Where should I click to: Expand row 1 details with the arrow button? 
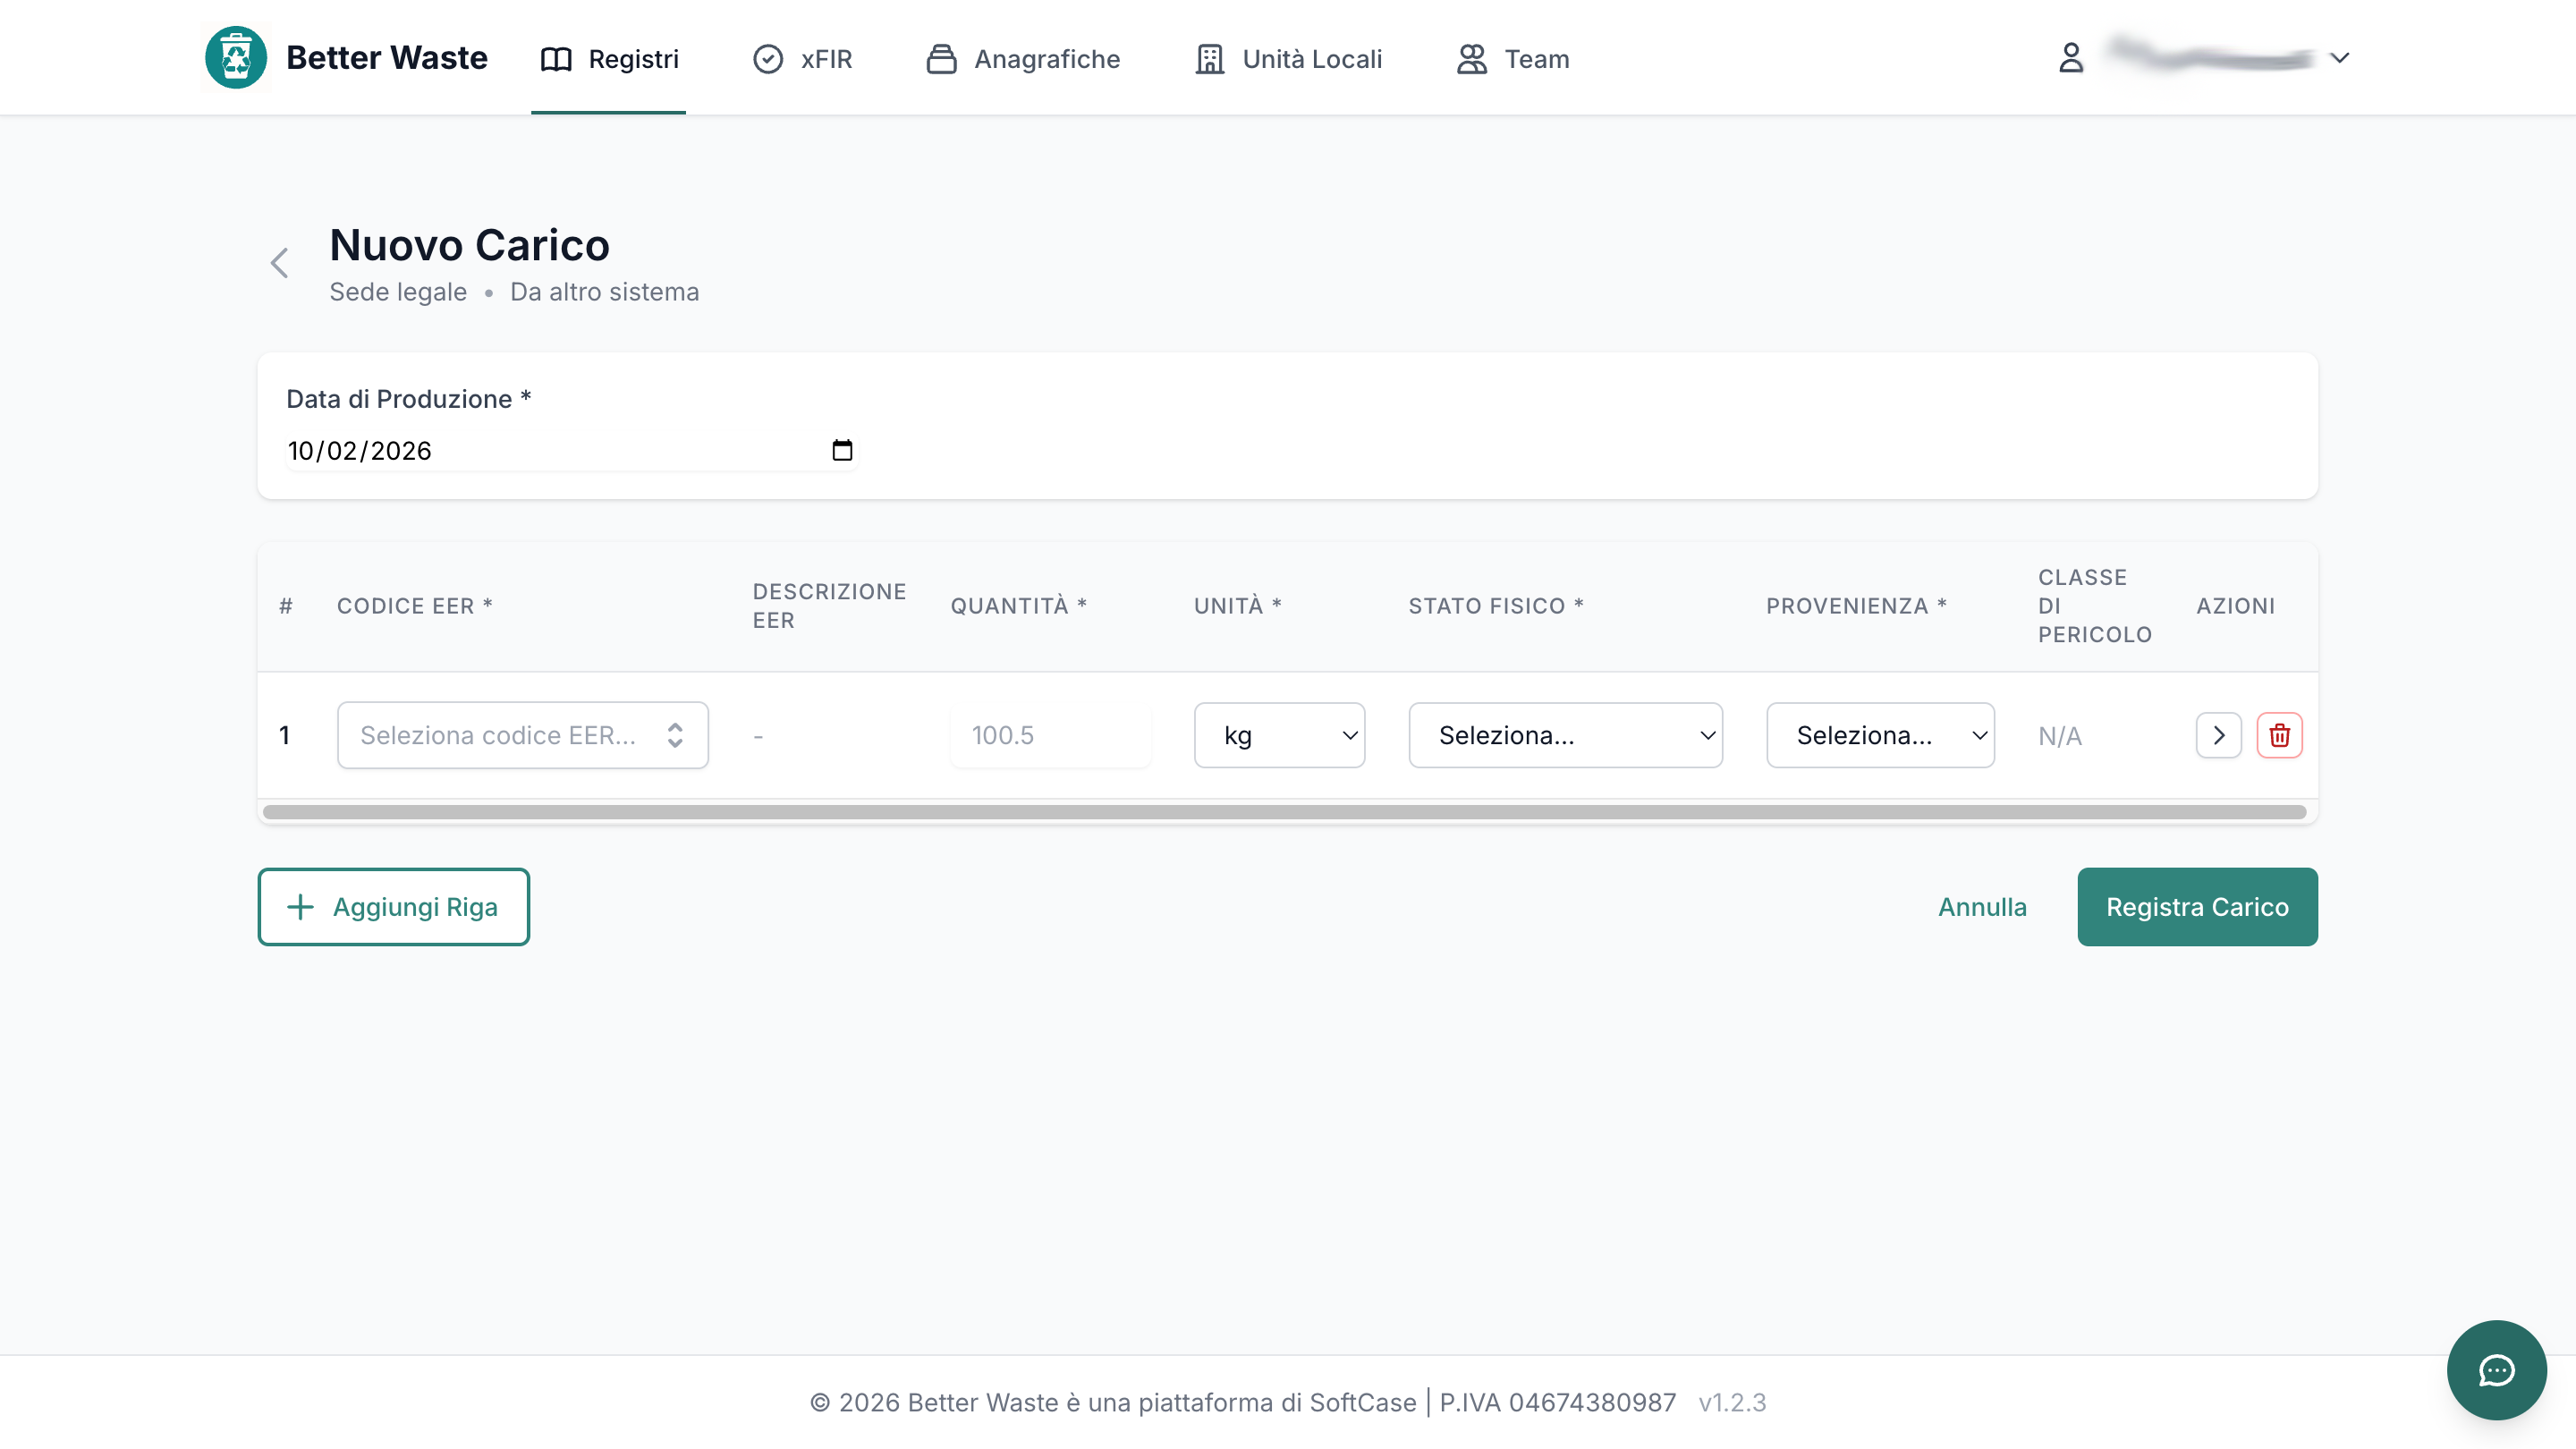coord(2218,735)
